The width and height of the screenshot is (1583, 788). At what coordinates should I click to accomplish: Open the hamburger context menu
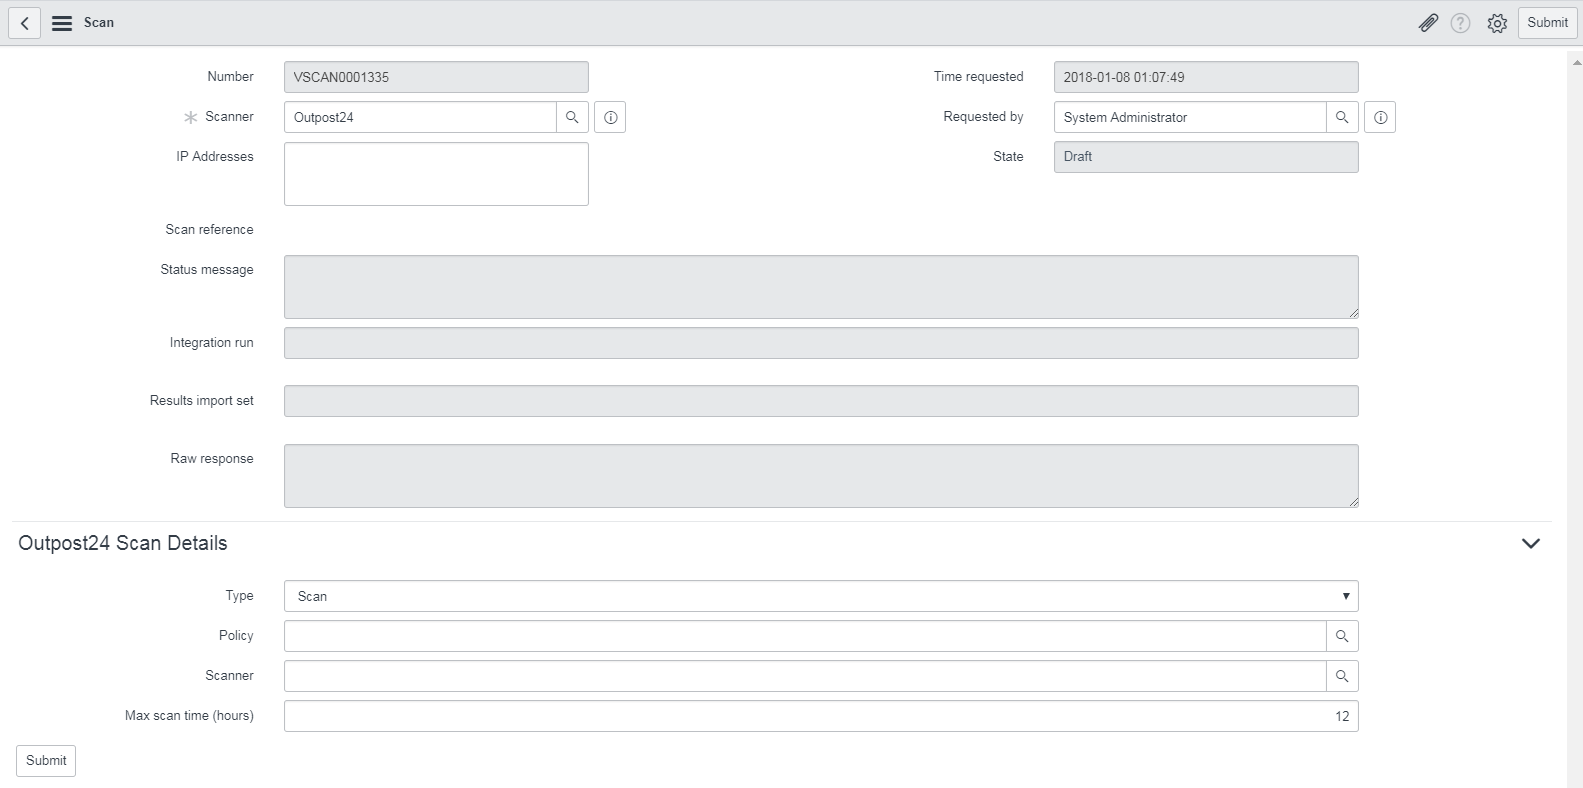pyautogui.click(x=62, y=23)
